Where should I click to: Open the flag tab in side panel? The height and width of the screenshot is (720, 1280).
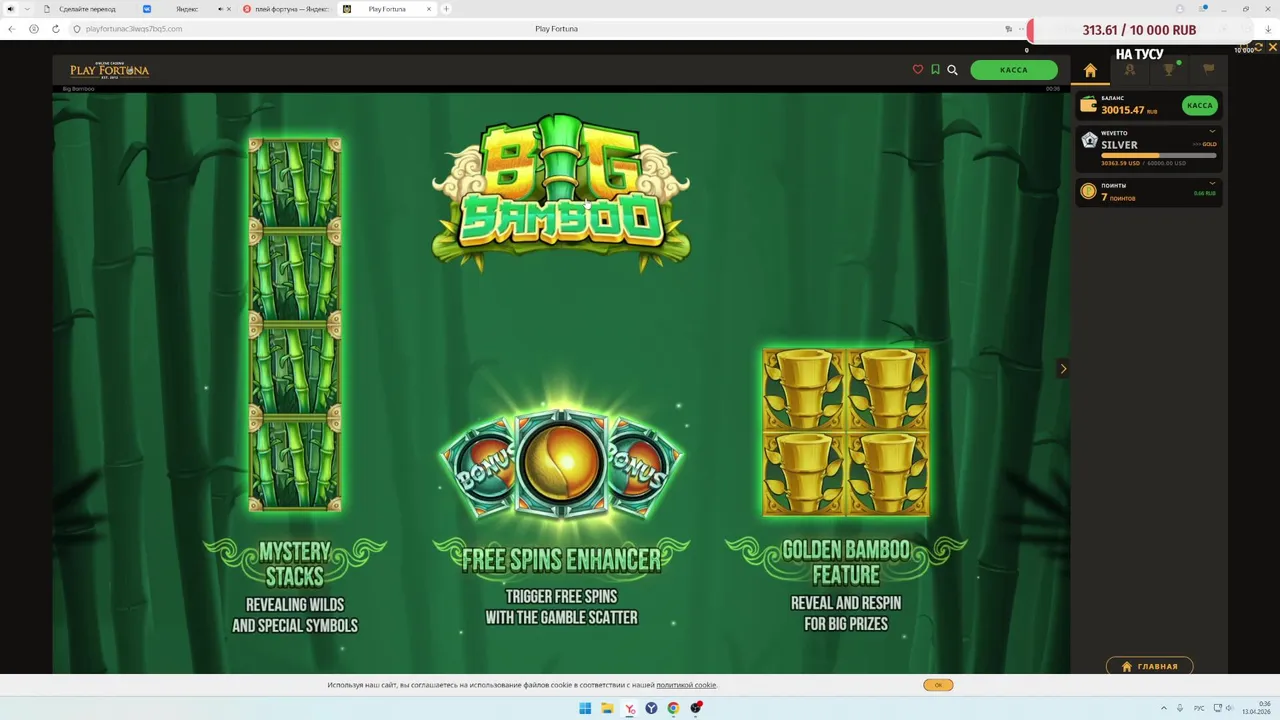click(x=1208, y=70)
